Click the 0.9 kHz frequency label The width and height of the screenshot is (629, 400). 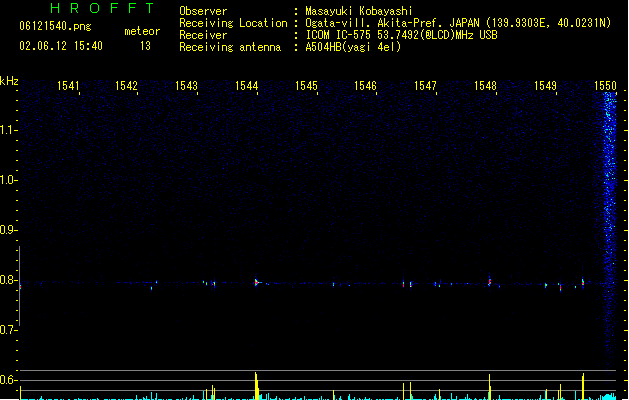click(8, 230)
